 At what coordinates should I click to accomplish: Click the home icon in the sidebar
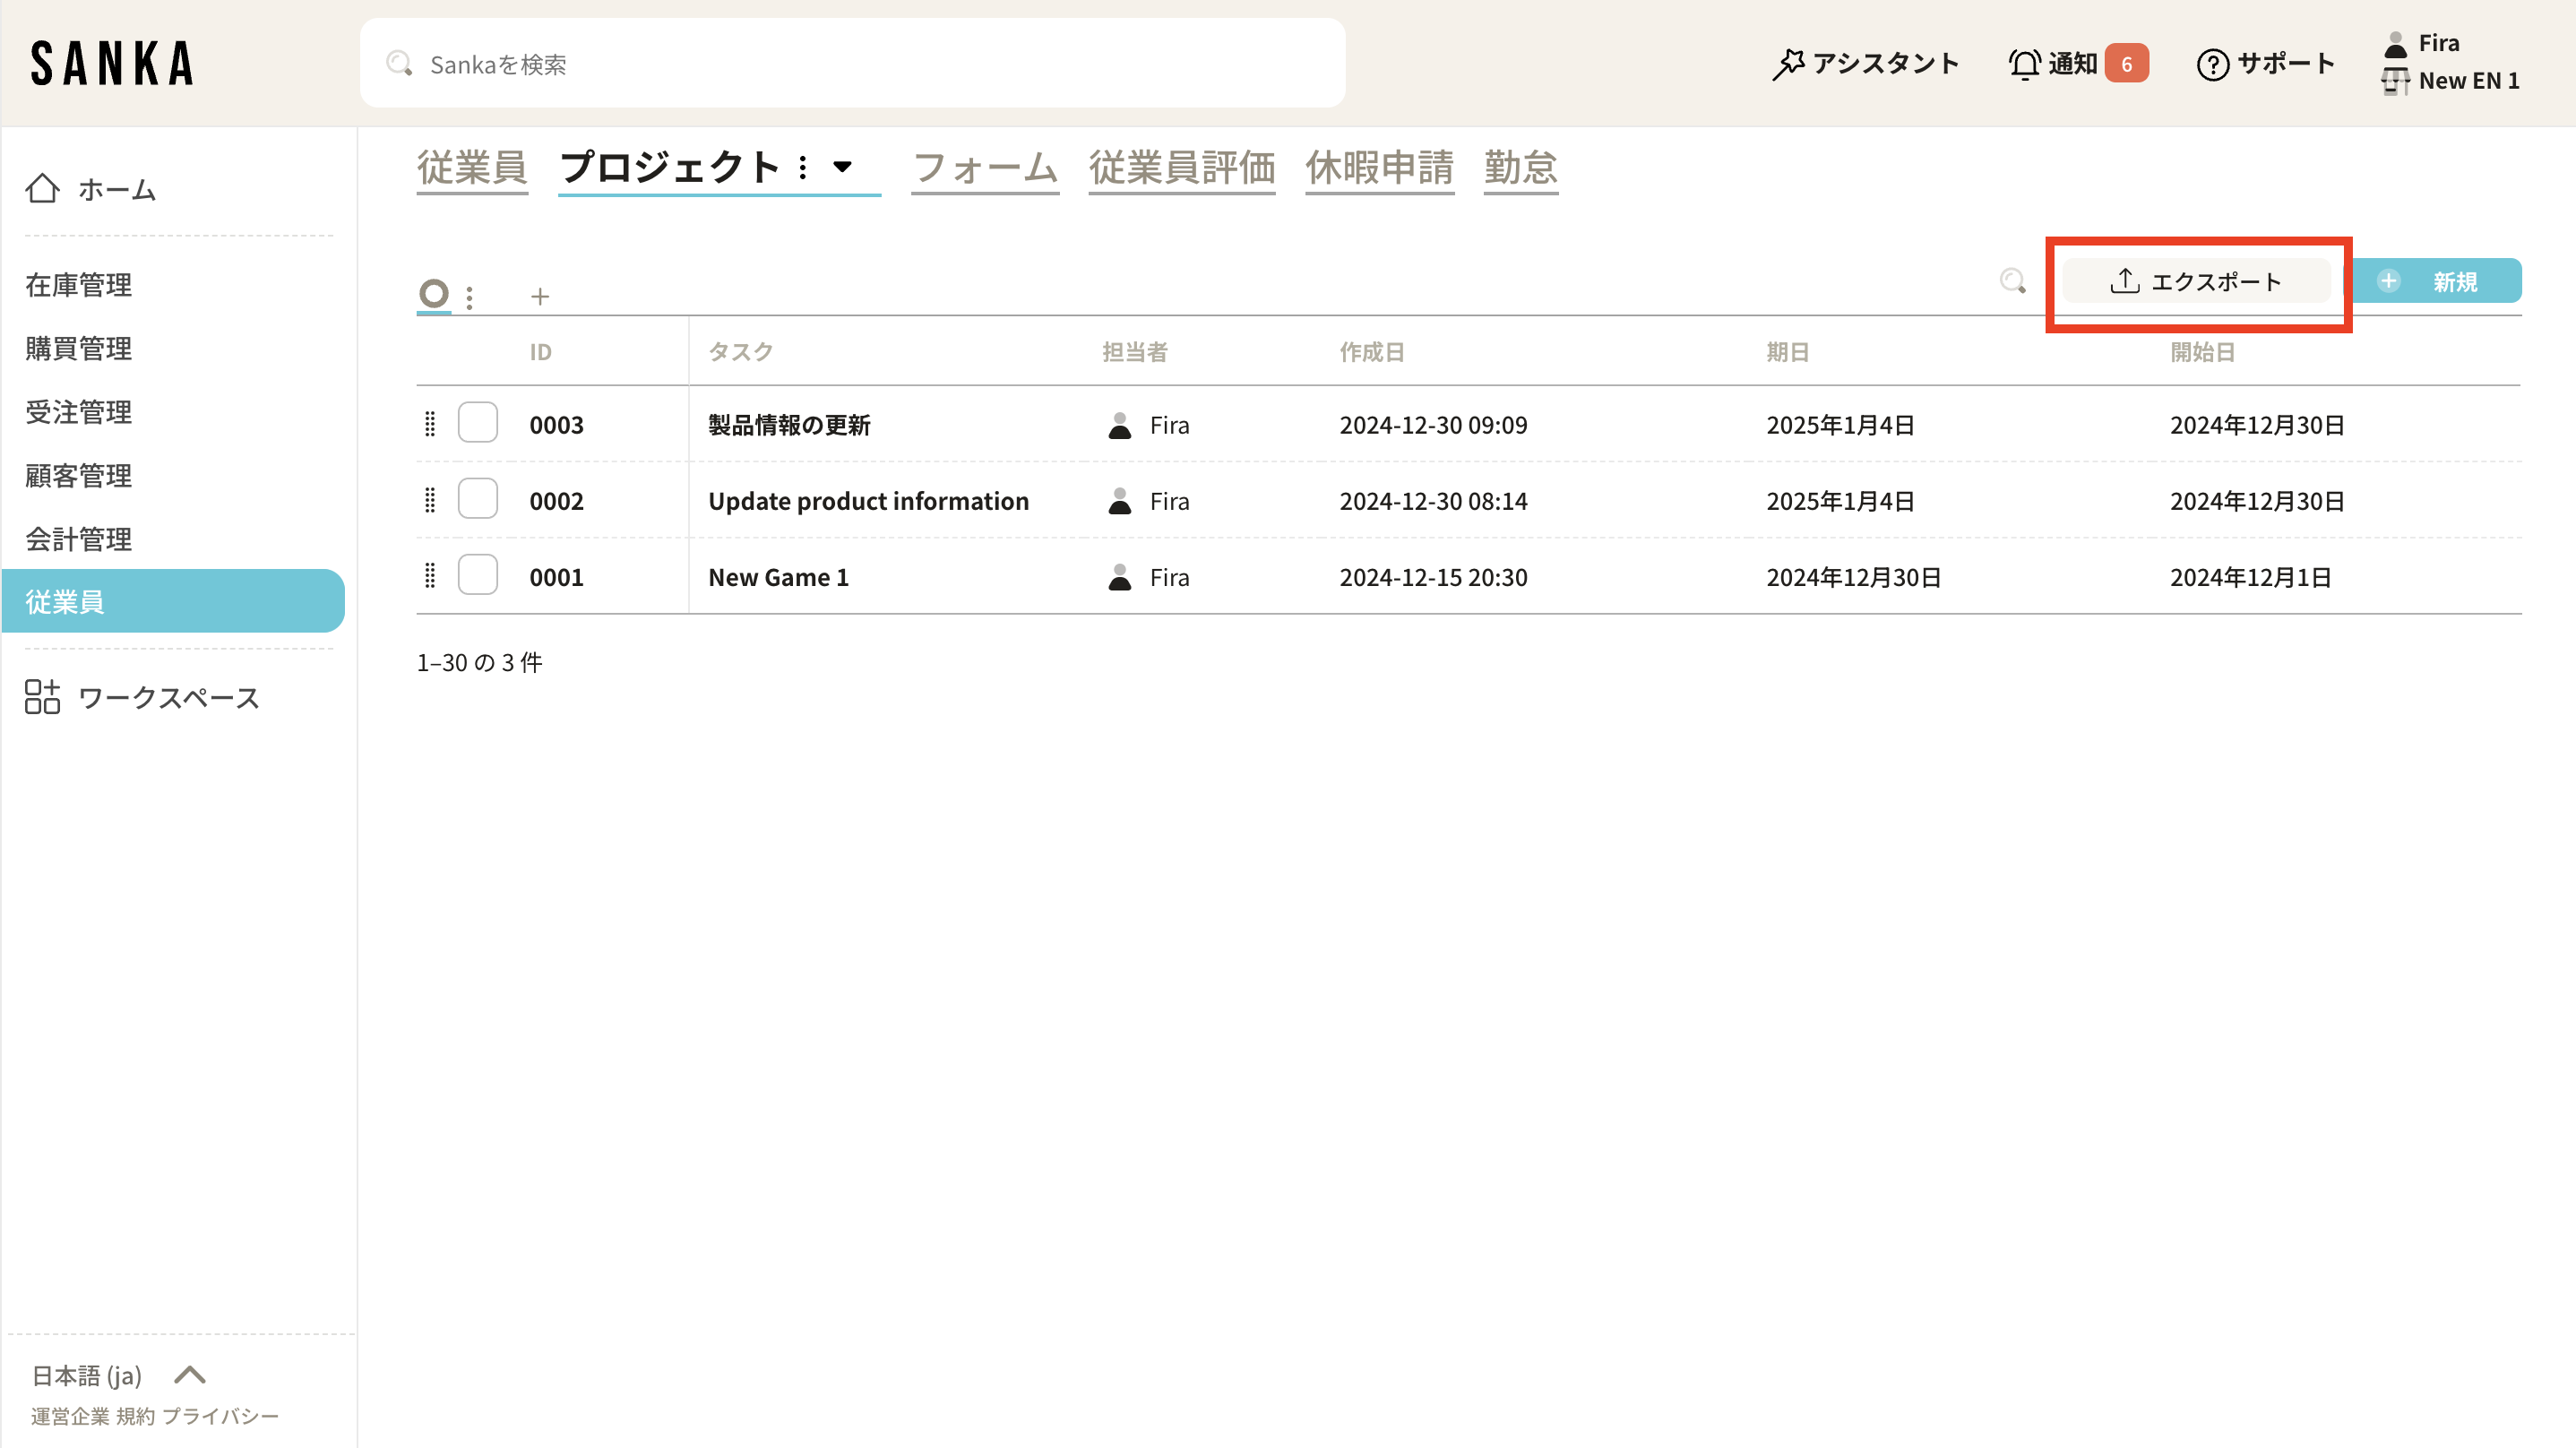42,189
